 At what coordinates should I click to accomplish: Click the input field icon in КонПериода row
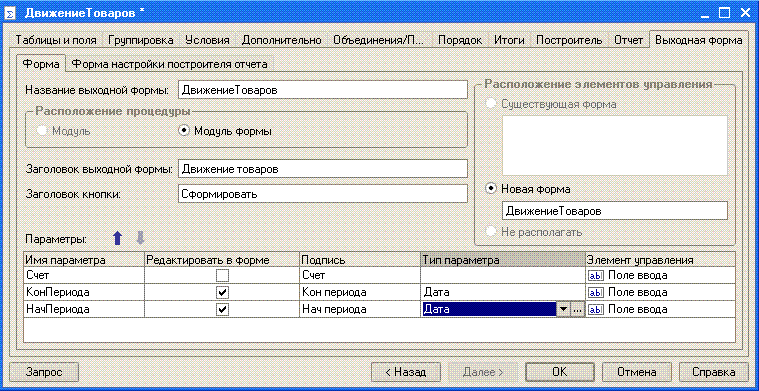click(595, 293)
